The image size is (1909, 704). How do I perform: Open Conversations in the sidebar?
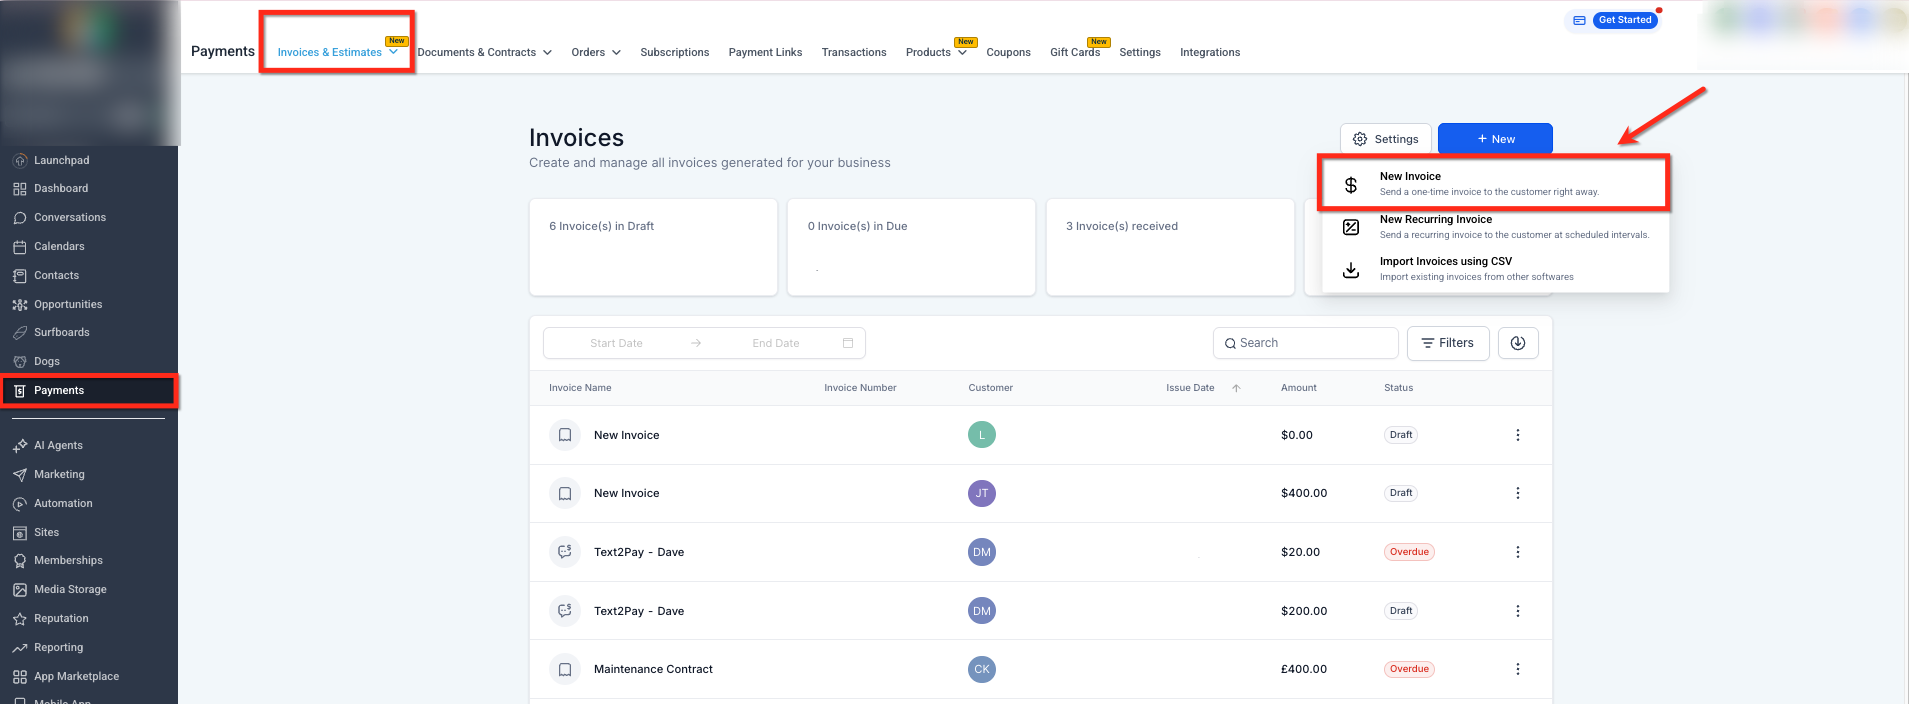coord(69,217)
